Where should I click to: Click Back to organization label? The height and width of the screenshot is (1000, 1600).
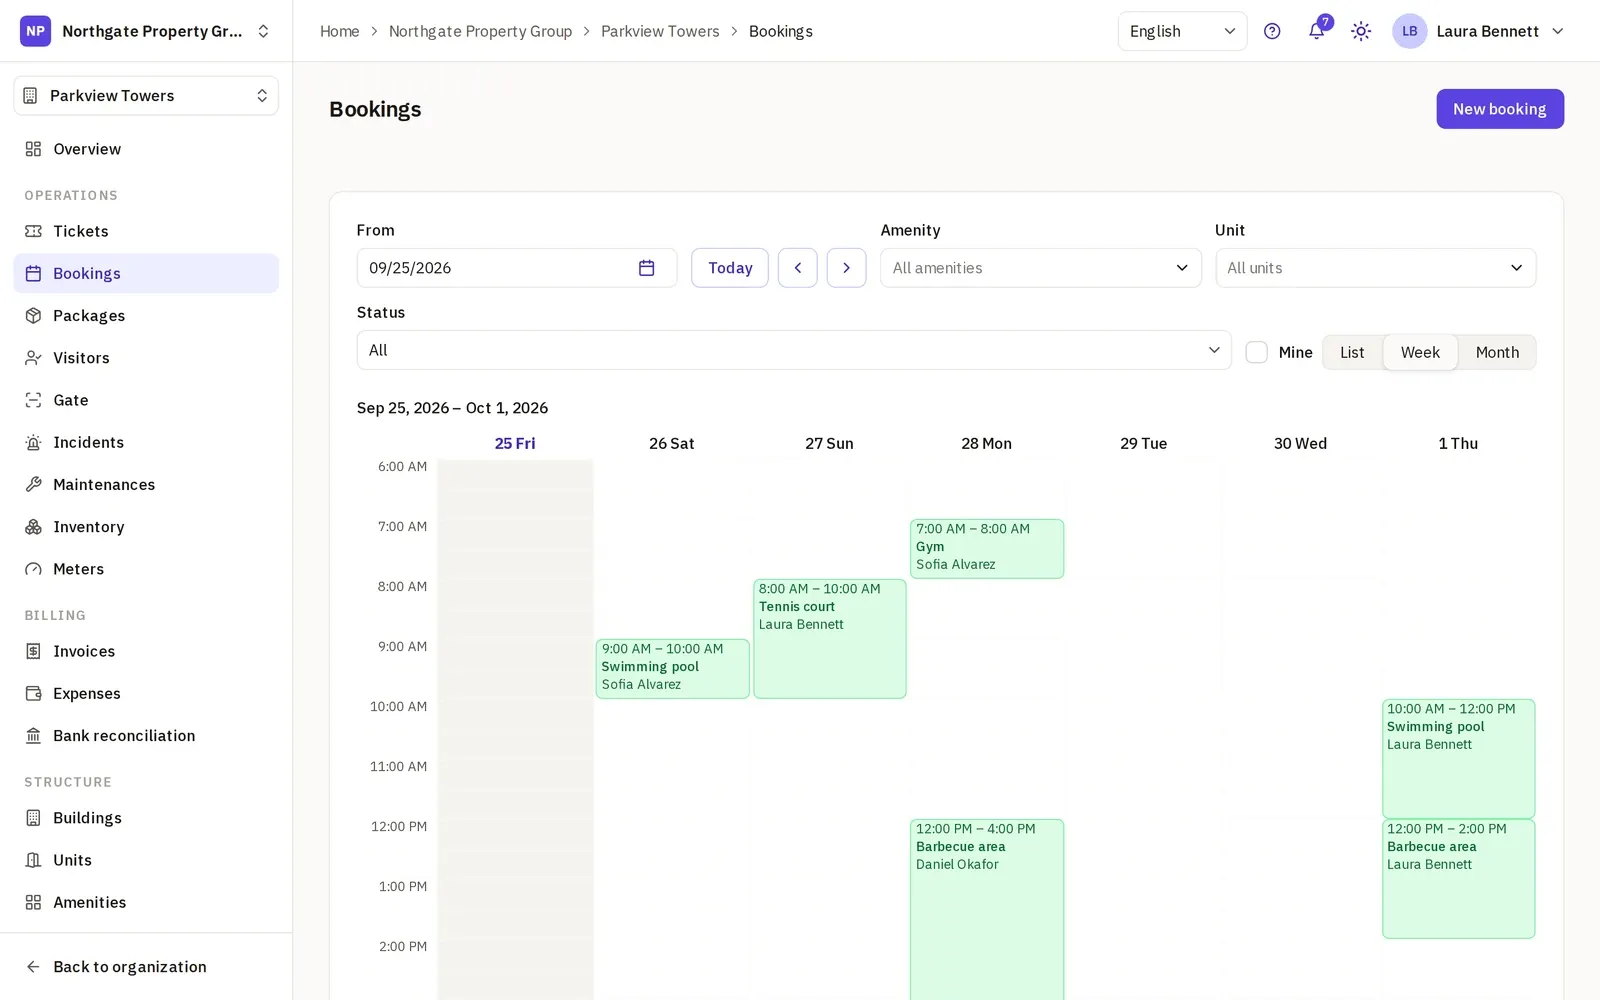point(130,967)
